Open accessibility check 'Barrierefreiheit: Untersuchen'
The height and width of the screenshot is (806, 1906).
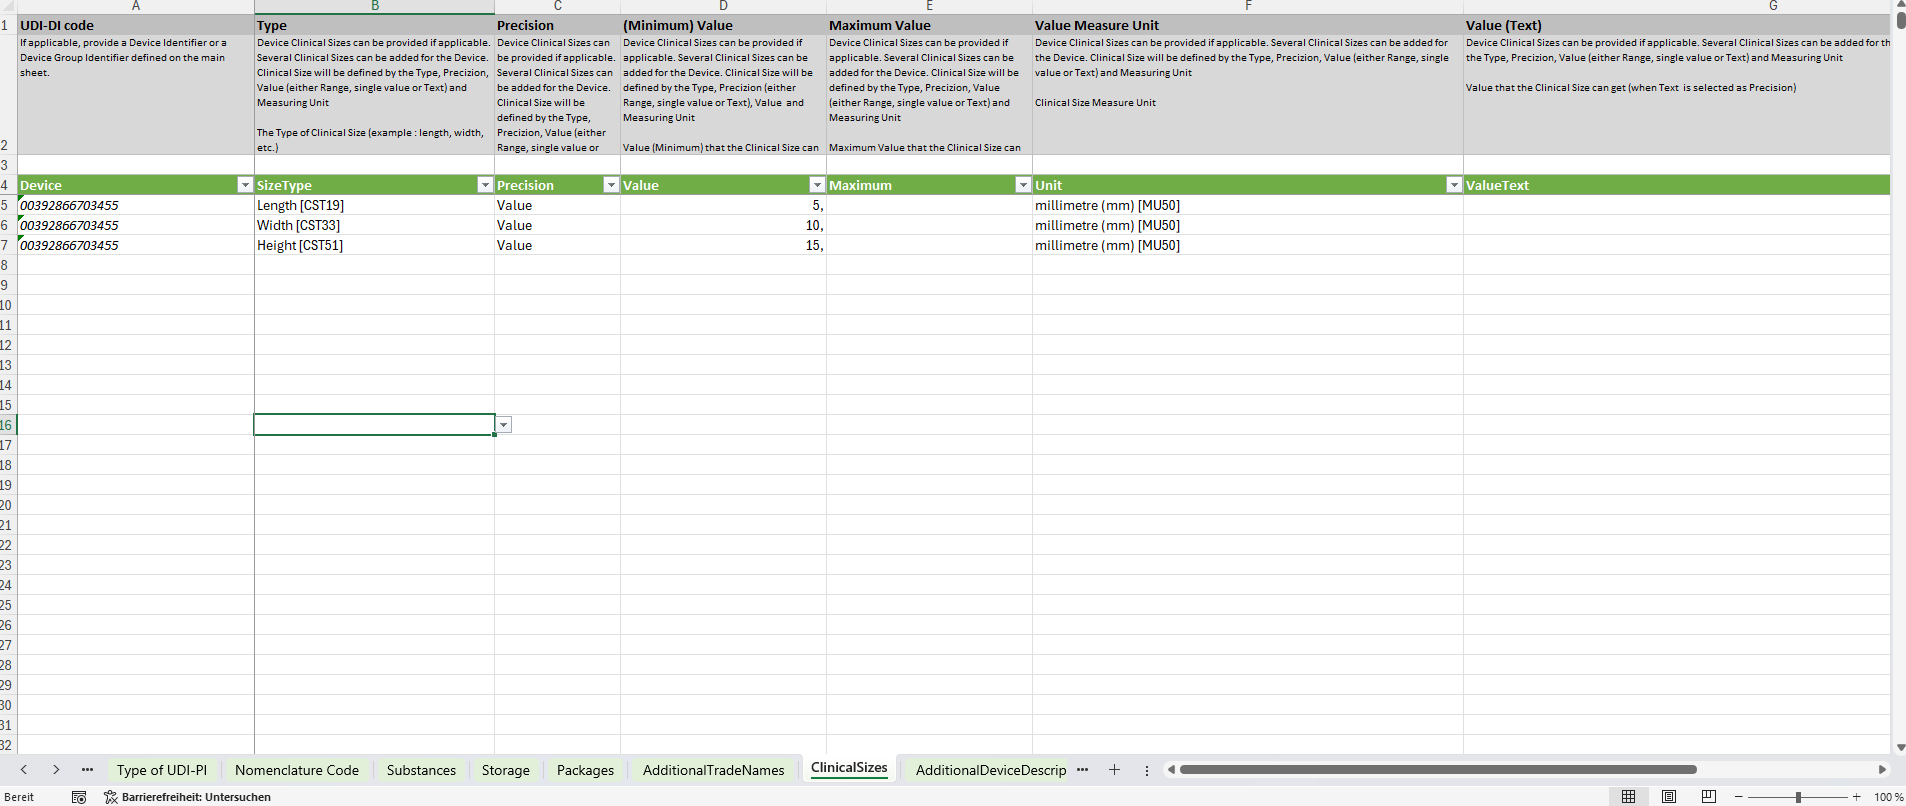187,797
